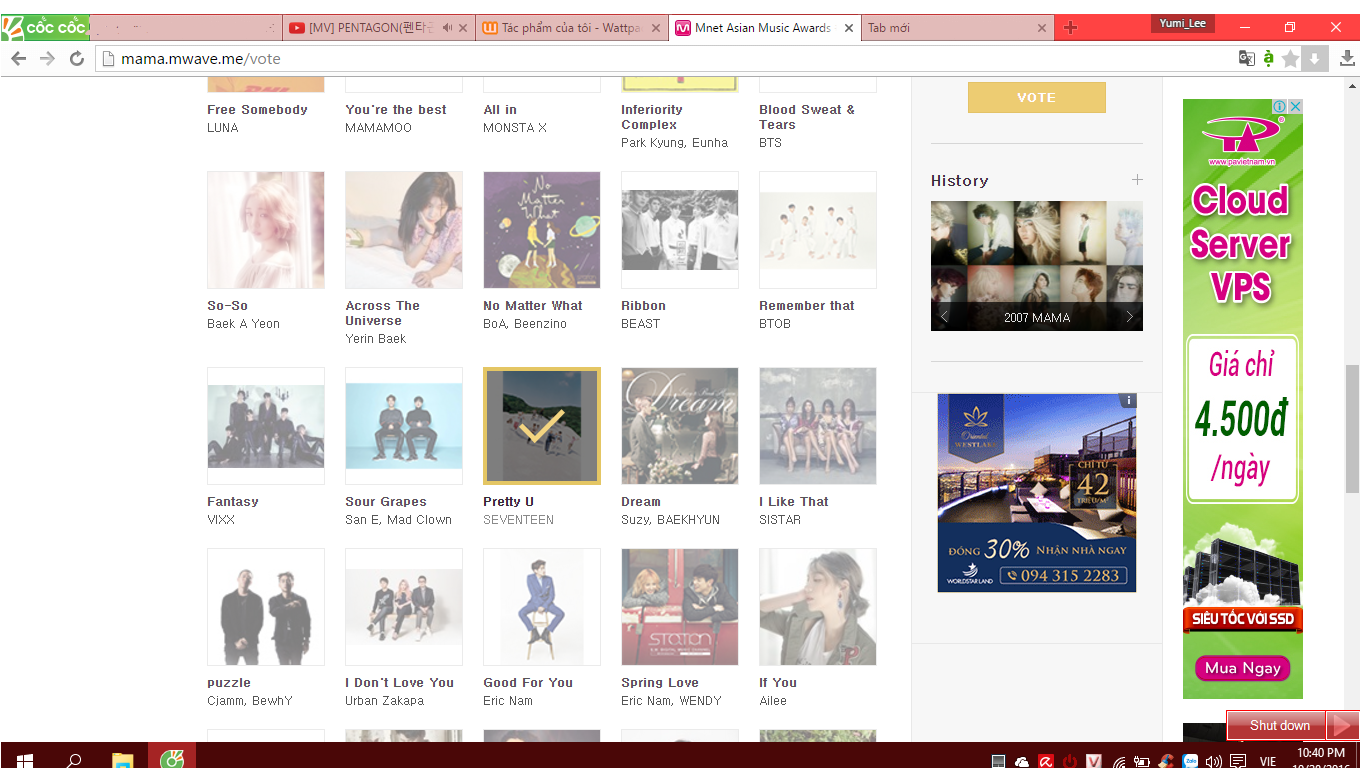The width and height of the screenshot is (1360, 768).
Task: Click 'Mua Ngay' button in Cloud Server ad
Action: [1242, 668]
